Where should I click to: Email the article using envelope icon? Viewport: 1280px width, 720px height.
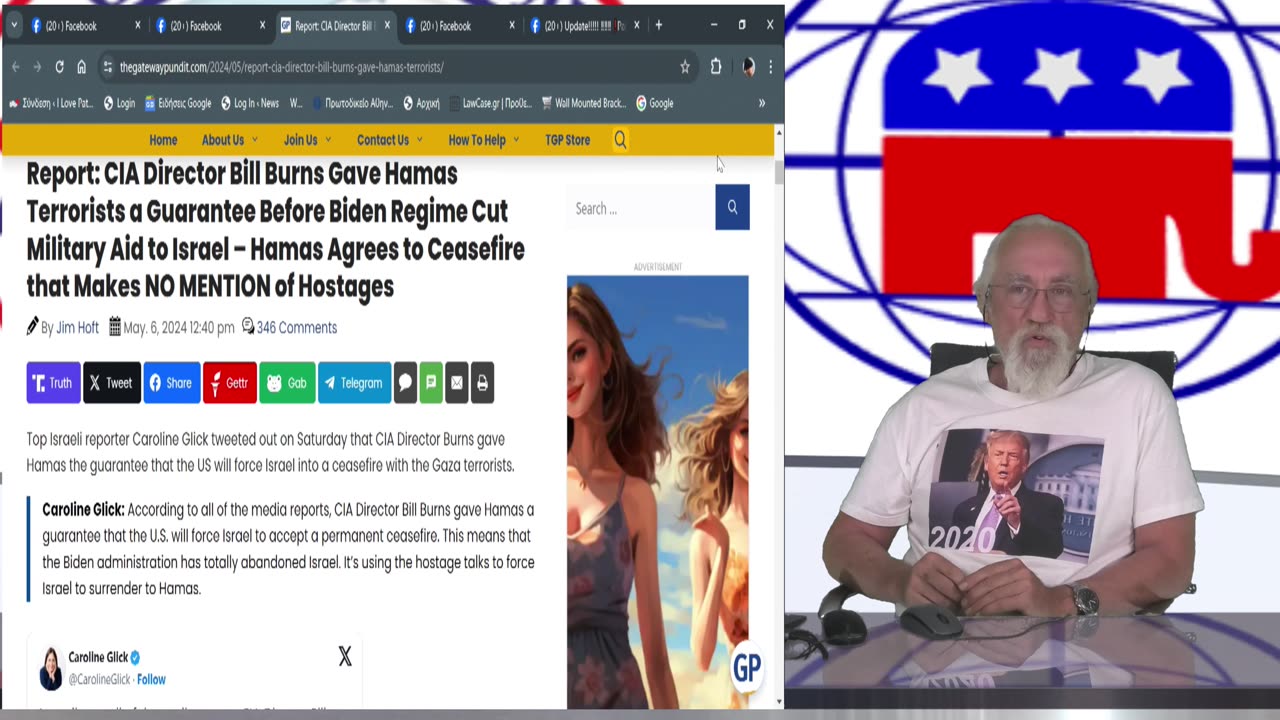coord(457,383)
